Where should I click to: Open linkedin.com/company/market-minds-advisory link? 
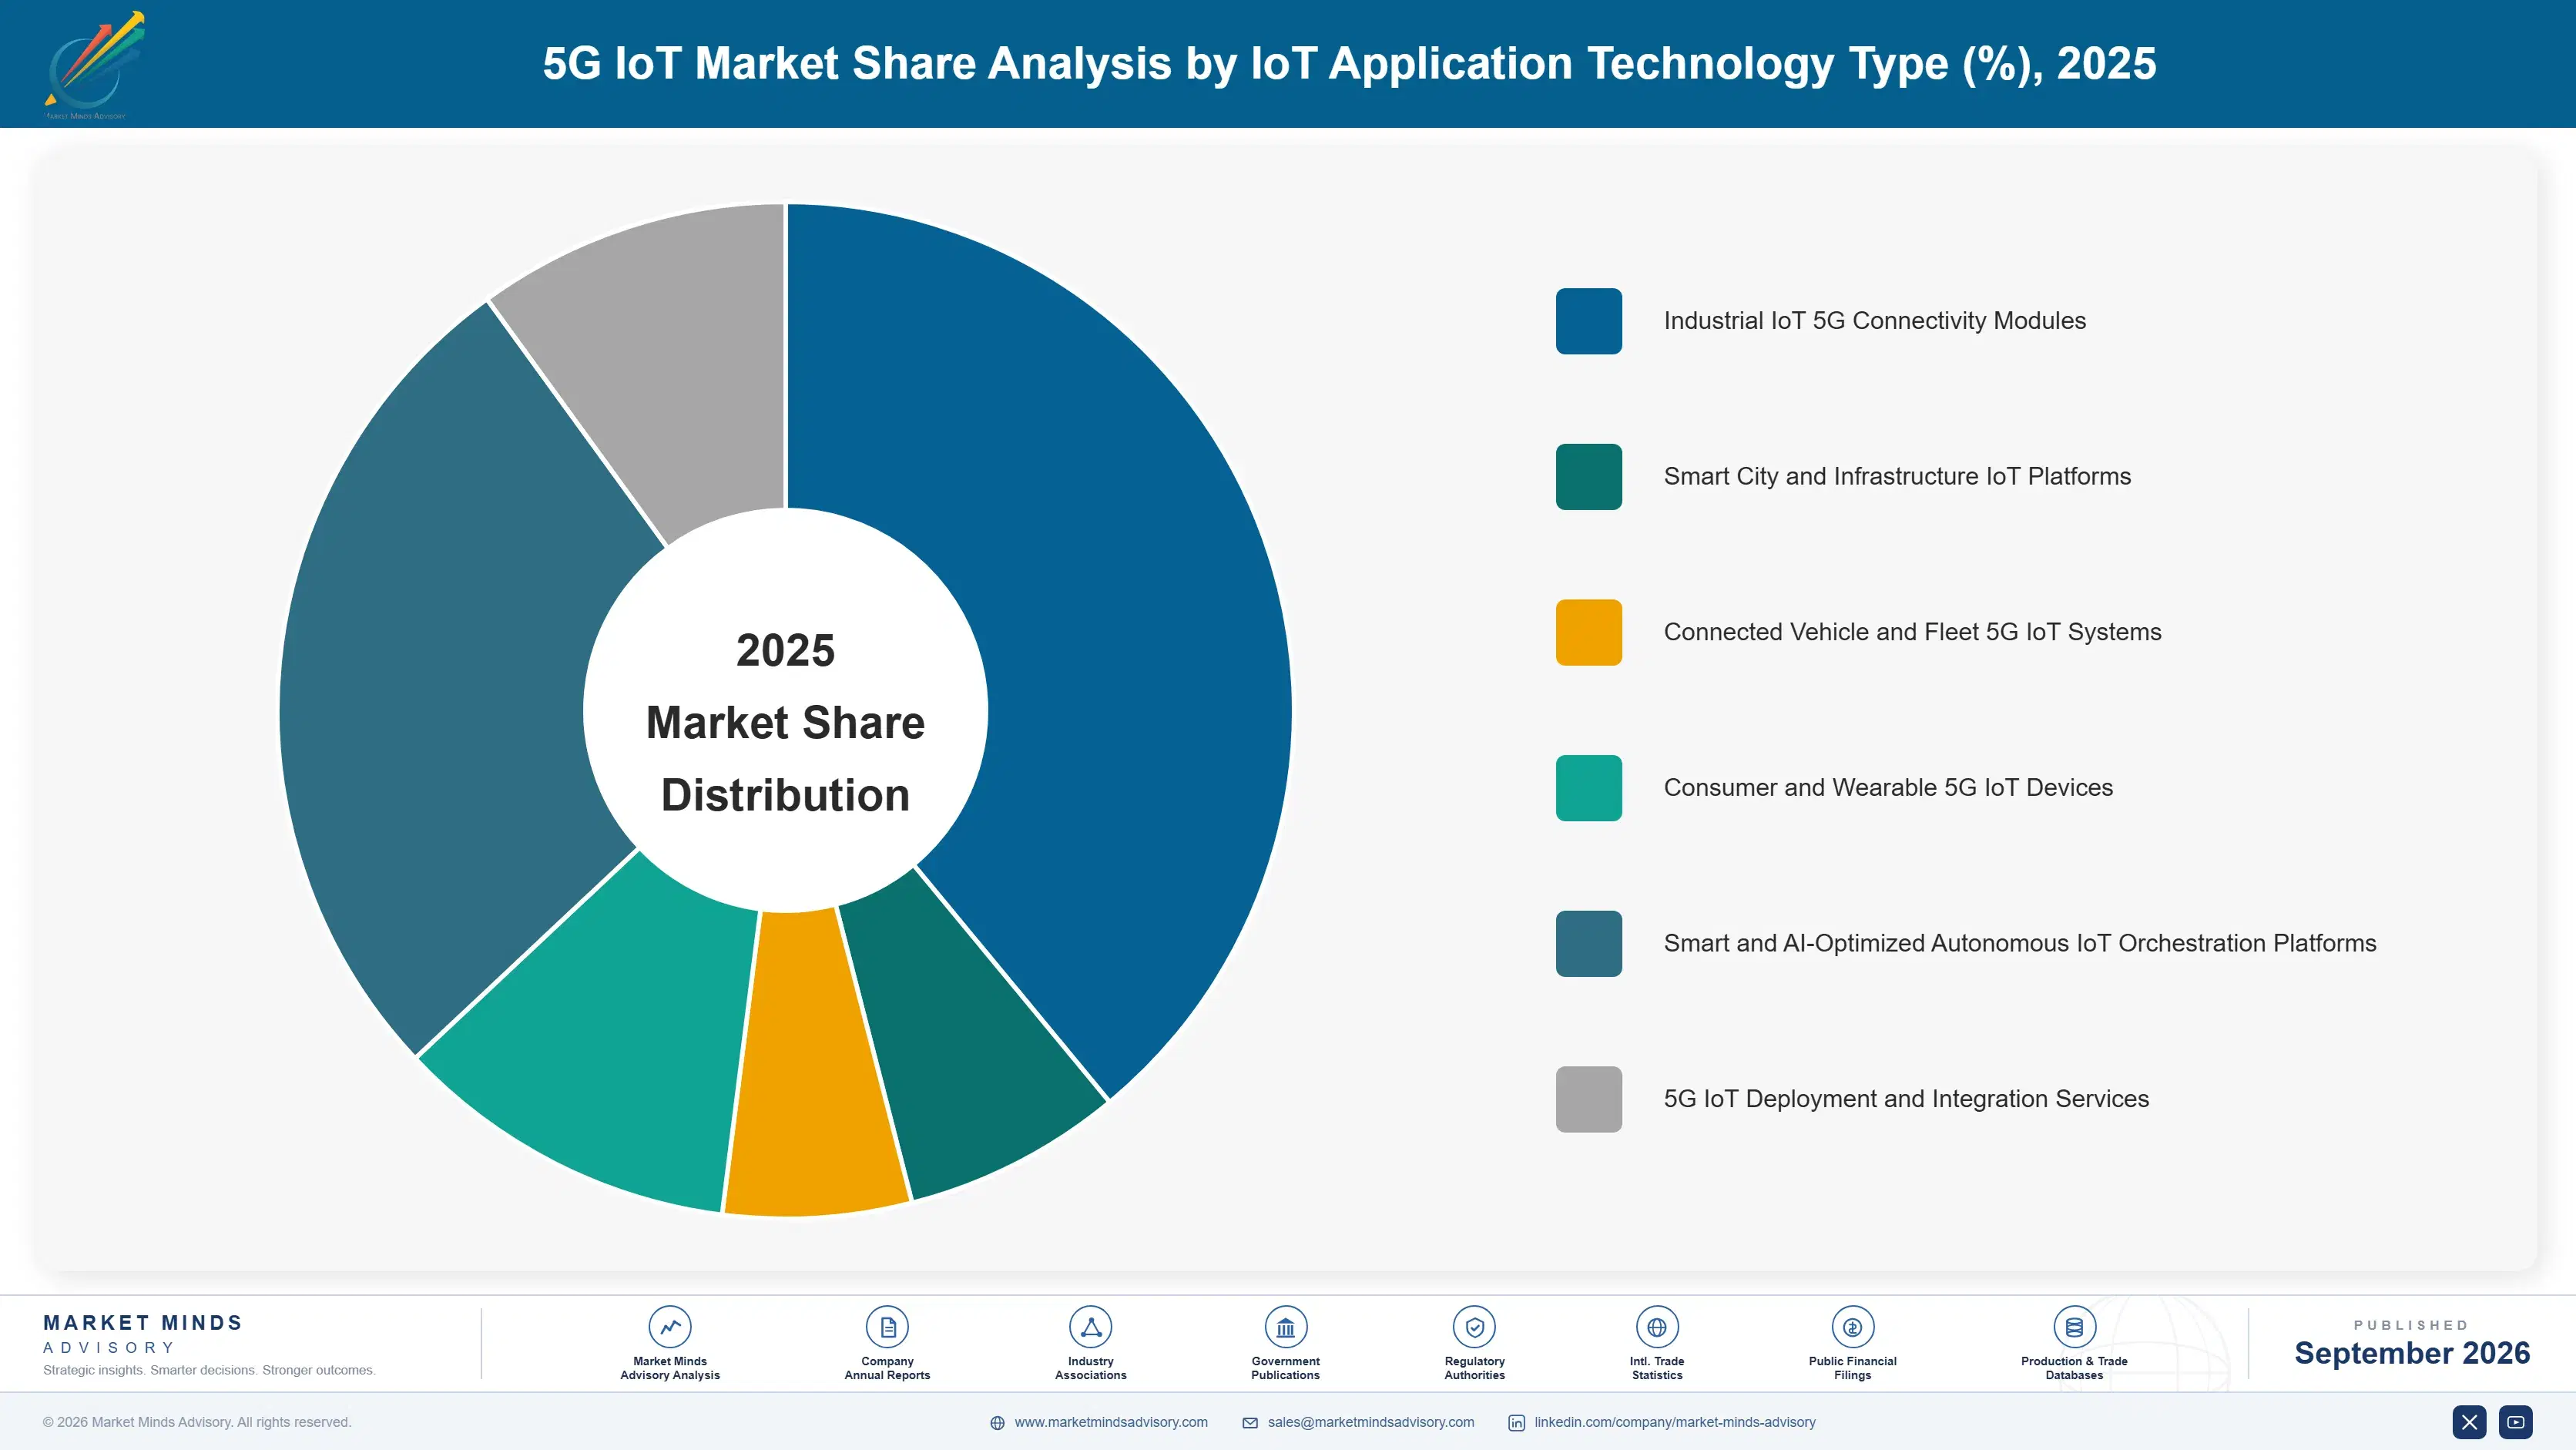click(x=1675, y=1422)
